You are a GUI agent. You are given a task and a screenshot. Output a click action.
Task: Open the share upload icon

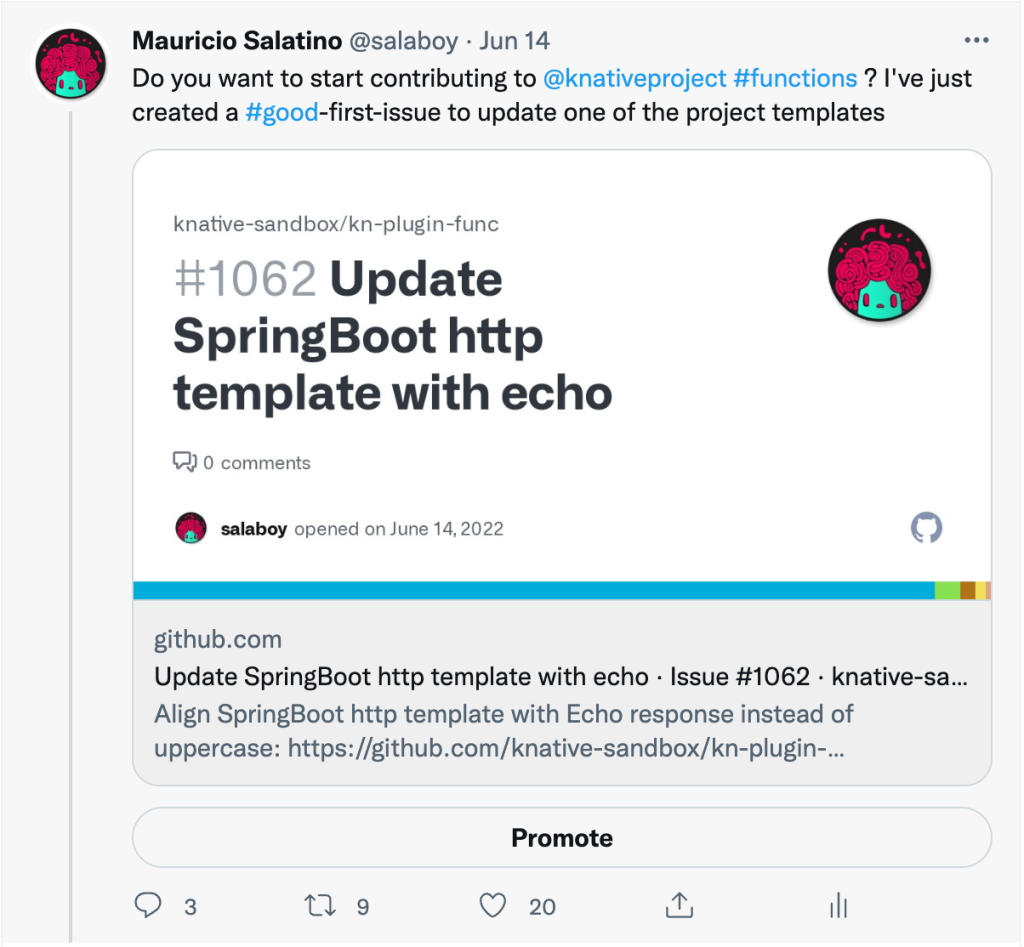pyautogui.click(x=679, y=905)
